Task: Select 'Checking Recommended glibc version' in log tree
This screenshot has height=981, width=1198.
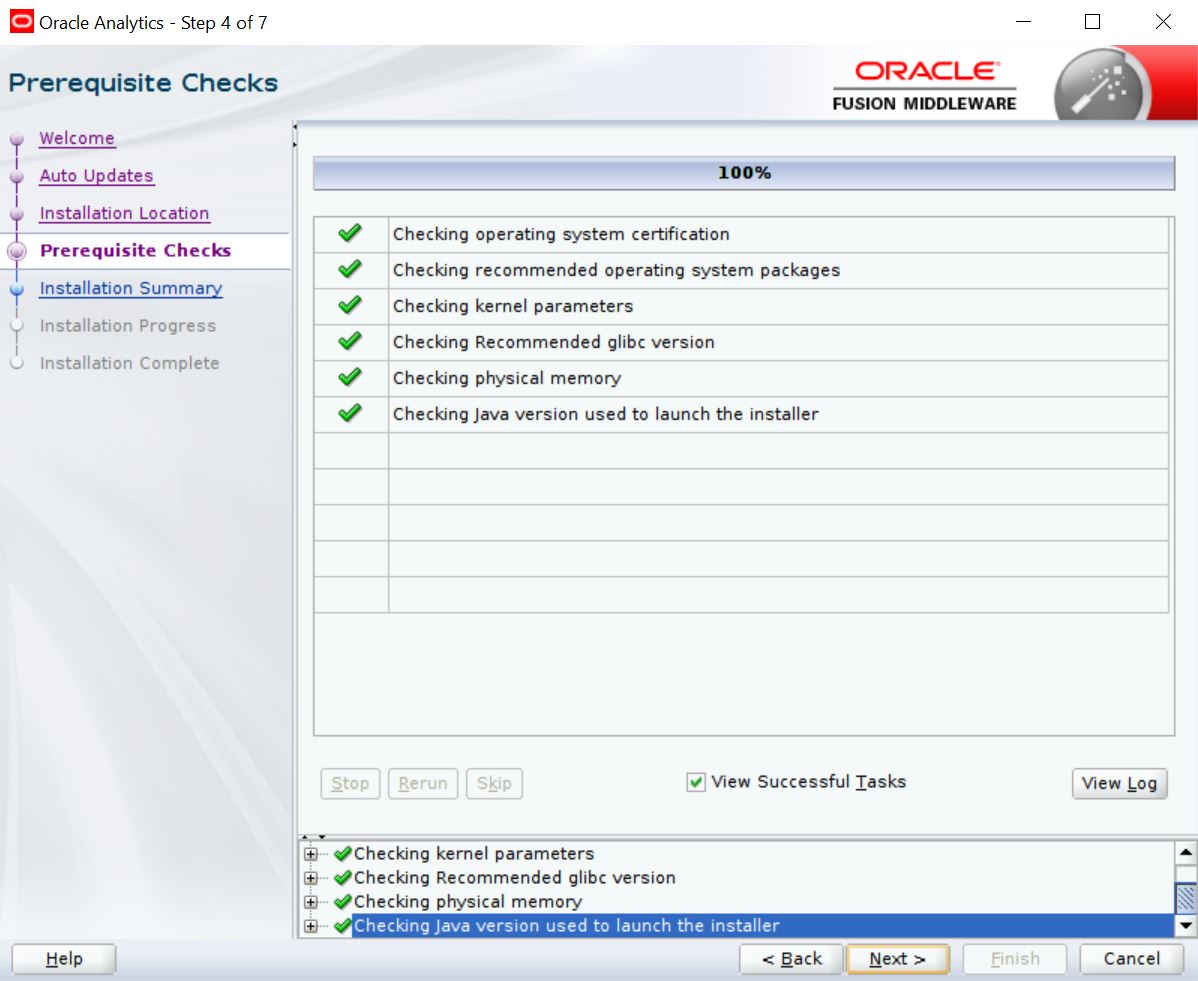Action: click(x=514, y=877)
